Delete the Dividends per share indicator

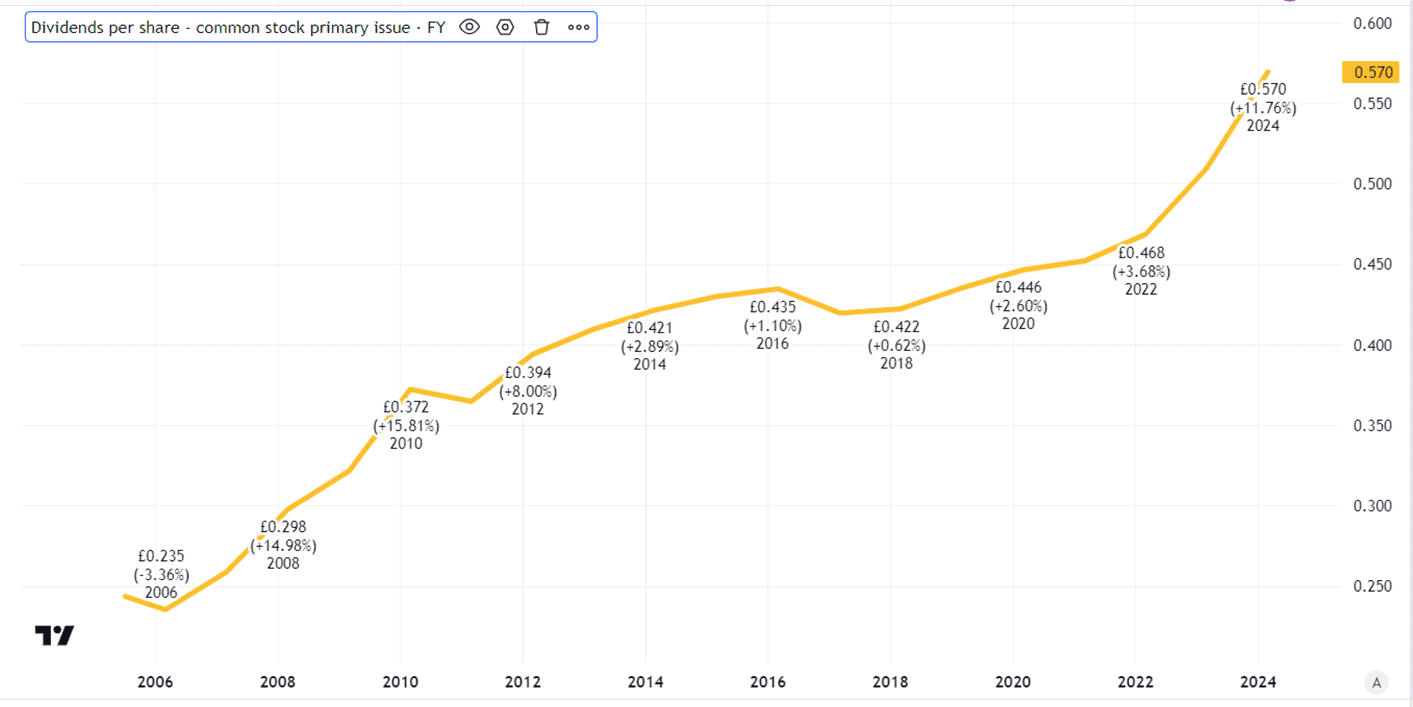(541, 27)
